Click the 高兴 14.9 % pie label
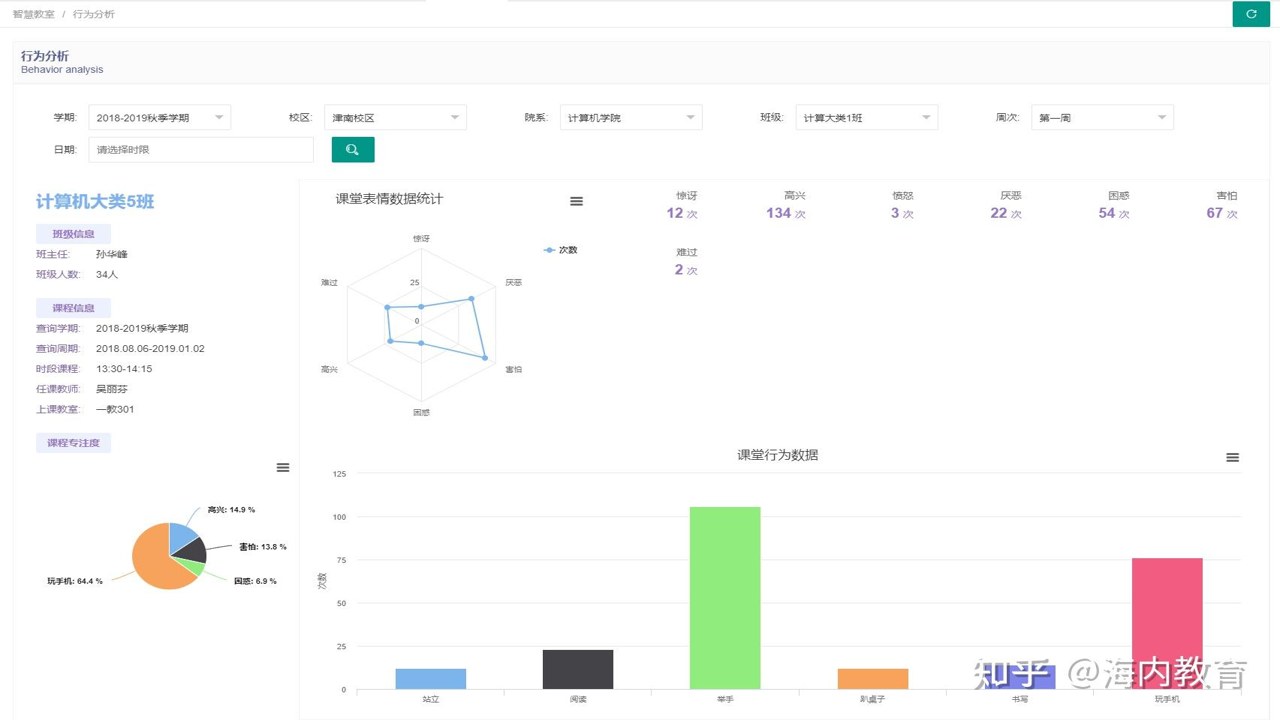The width and height of the screenshot is (1280, 720). 231,510
